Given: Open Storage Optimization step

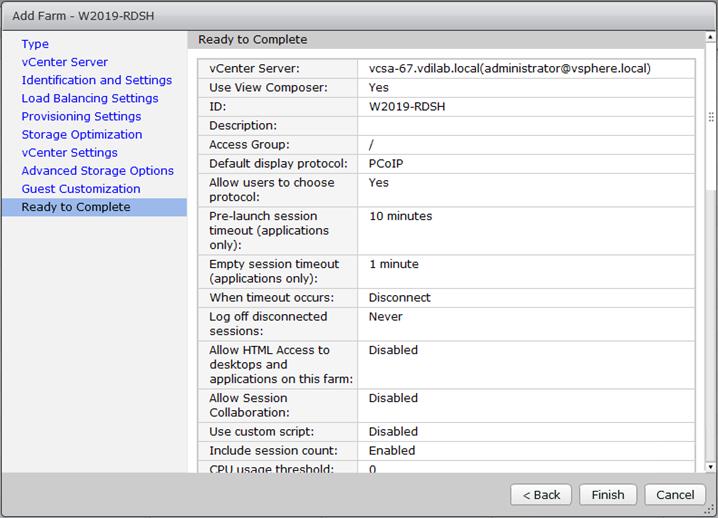Looking at the screenshot, I should (x=82, y=135).
